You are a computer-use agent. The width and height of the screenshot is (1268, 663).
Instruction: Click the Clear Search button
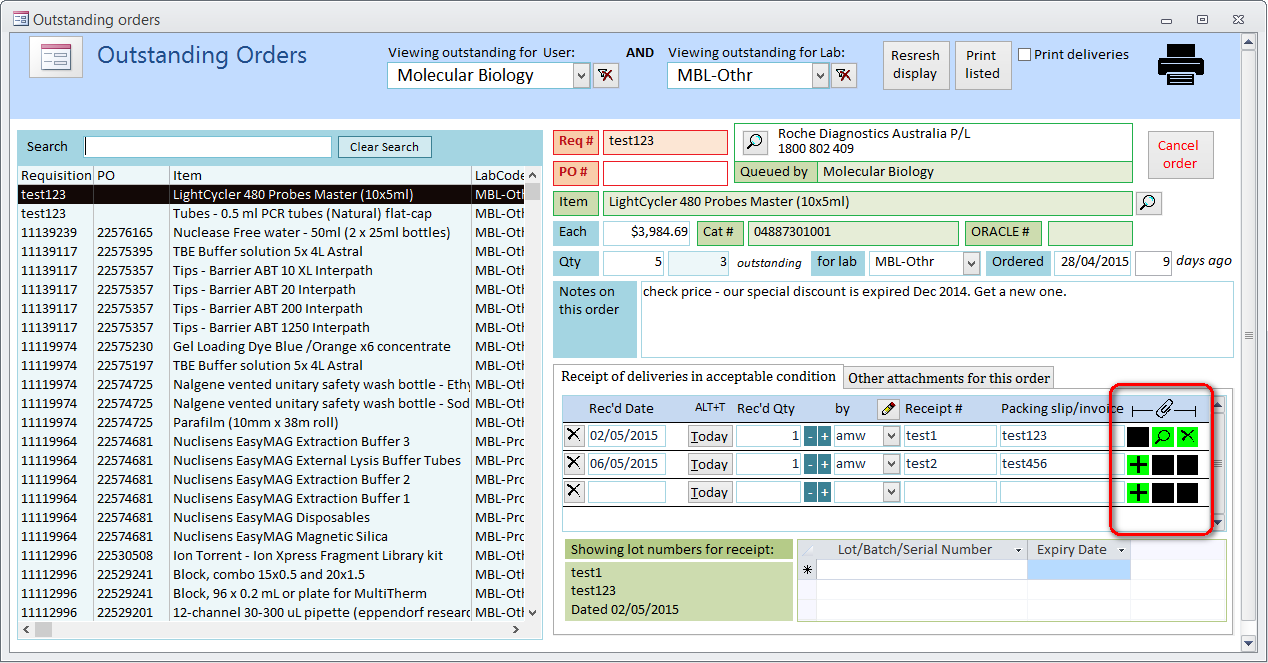[x=384, y=147]
